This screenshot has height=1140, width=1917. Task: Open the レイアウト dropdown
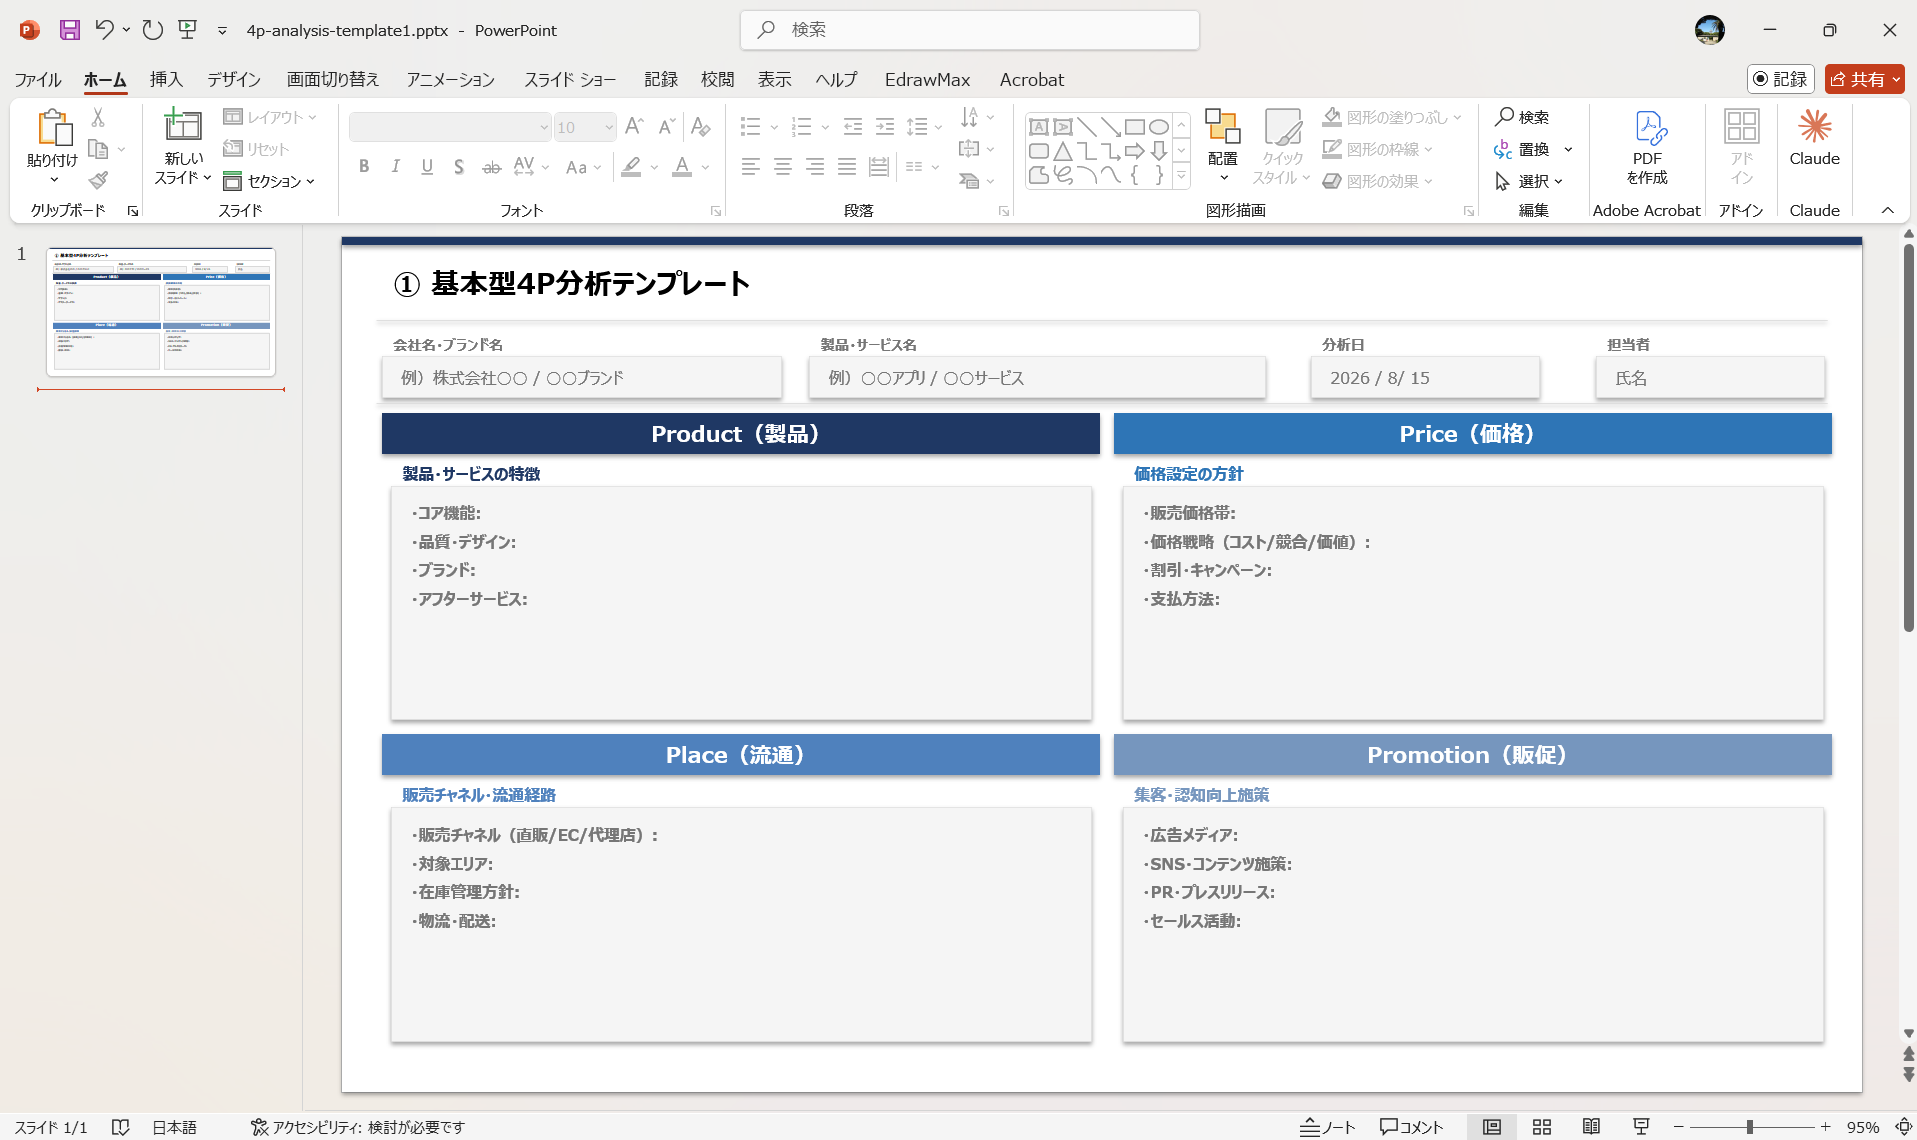270,117
